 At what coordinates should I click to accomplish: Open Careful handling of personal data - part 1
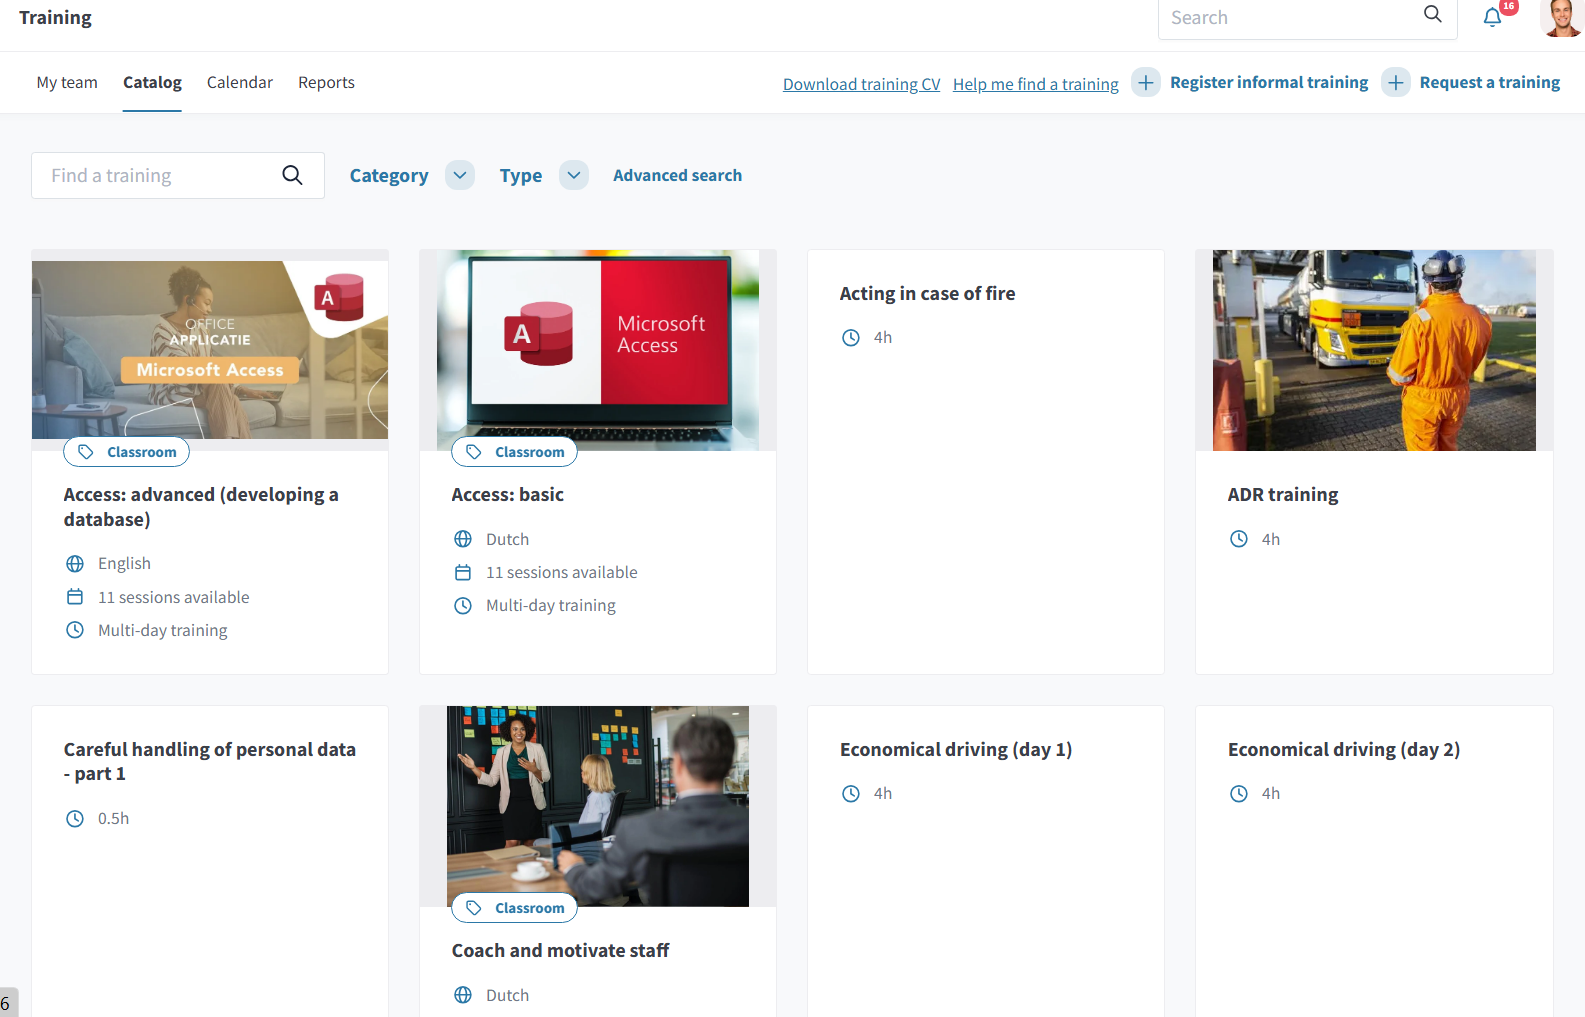click(210, 761)
